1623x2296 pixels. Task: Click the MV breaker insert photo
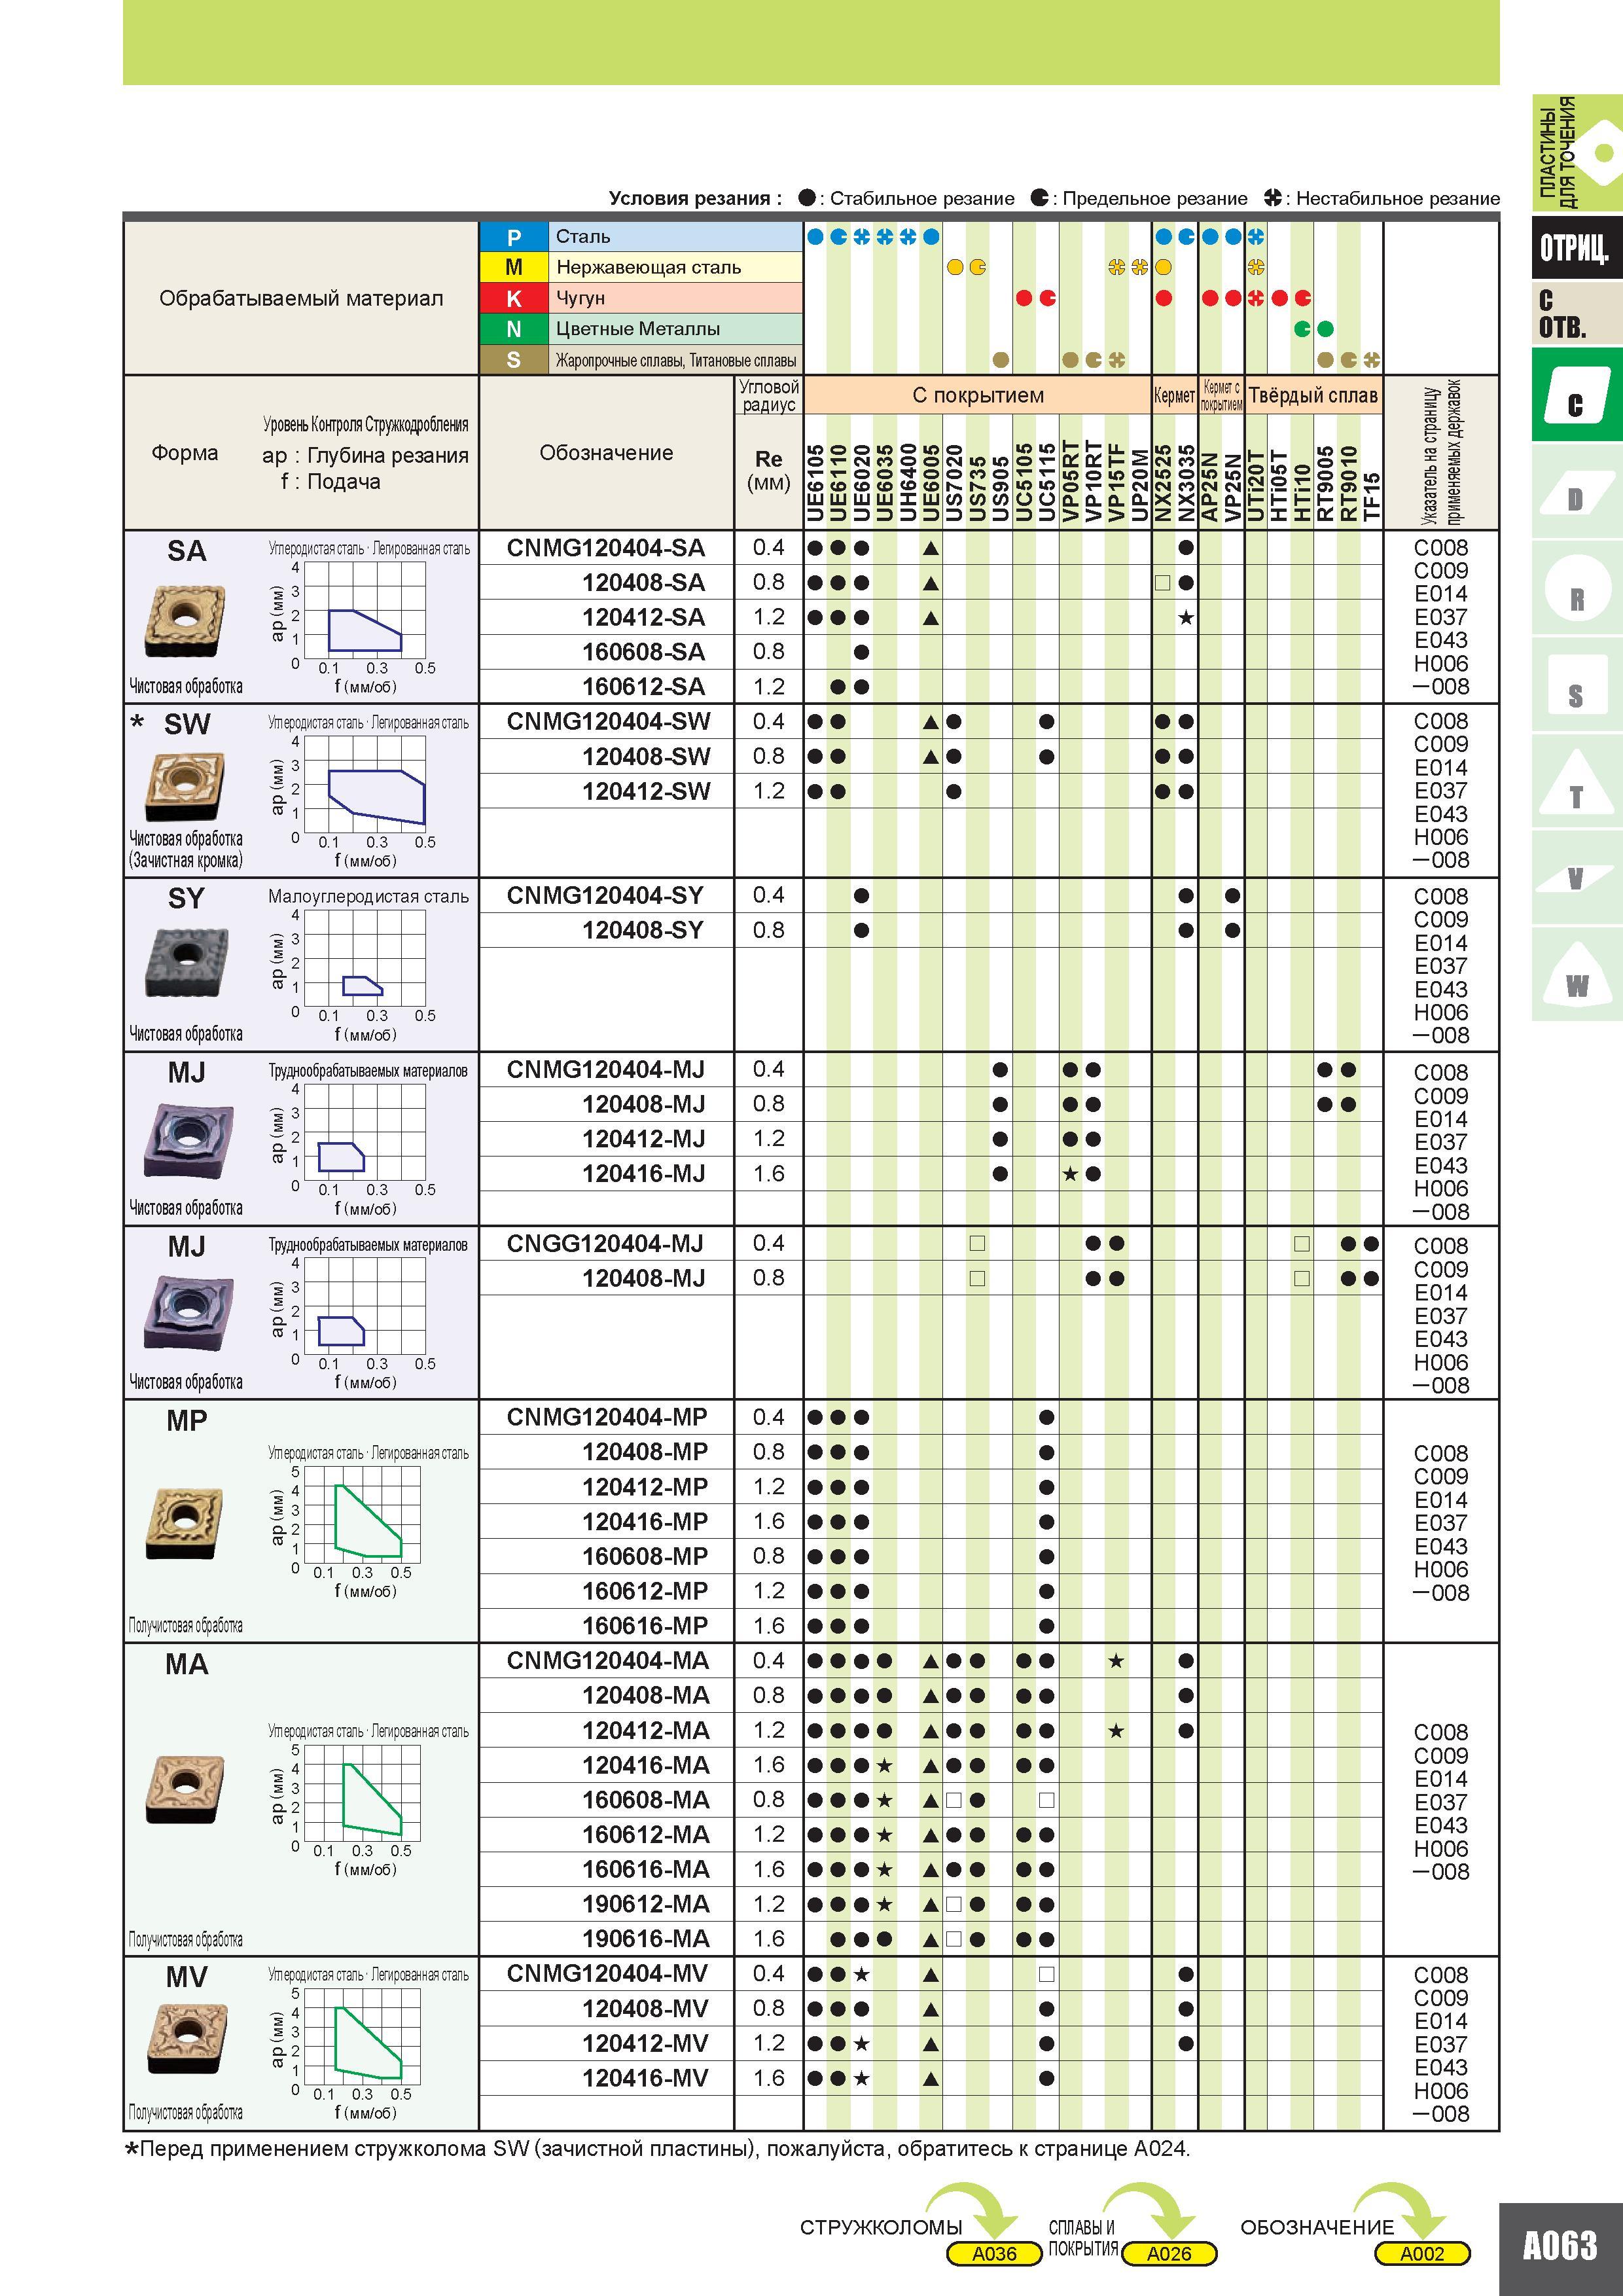[187, 2039]
